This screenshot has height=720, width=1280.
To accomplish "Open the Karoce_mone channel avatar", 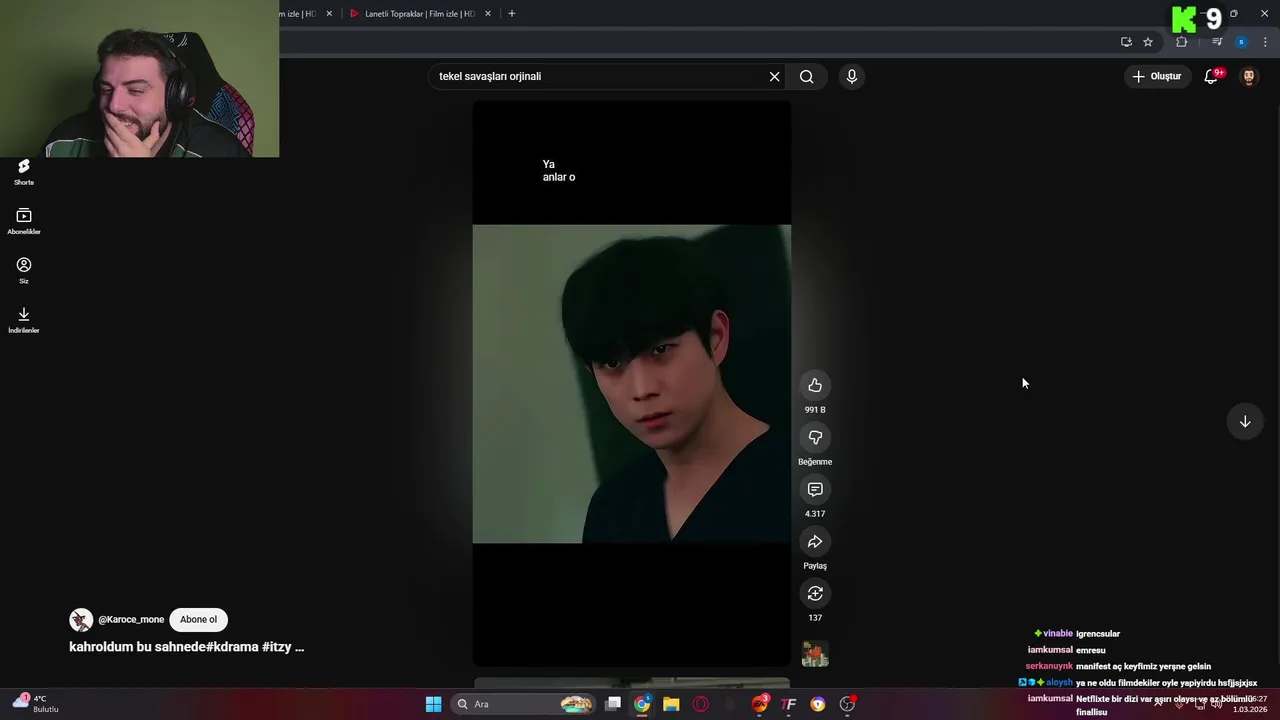I will [81, 620].
